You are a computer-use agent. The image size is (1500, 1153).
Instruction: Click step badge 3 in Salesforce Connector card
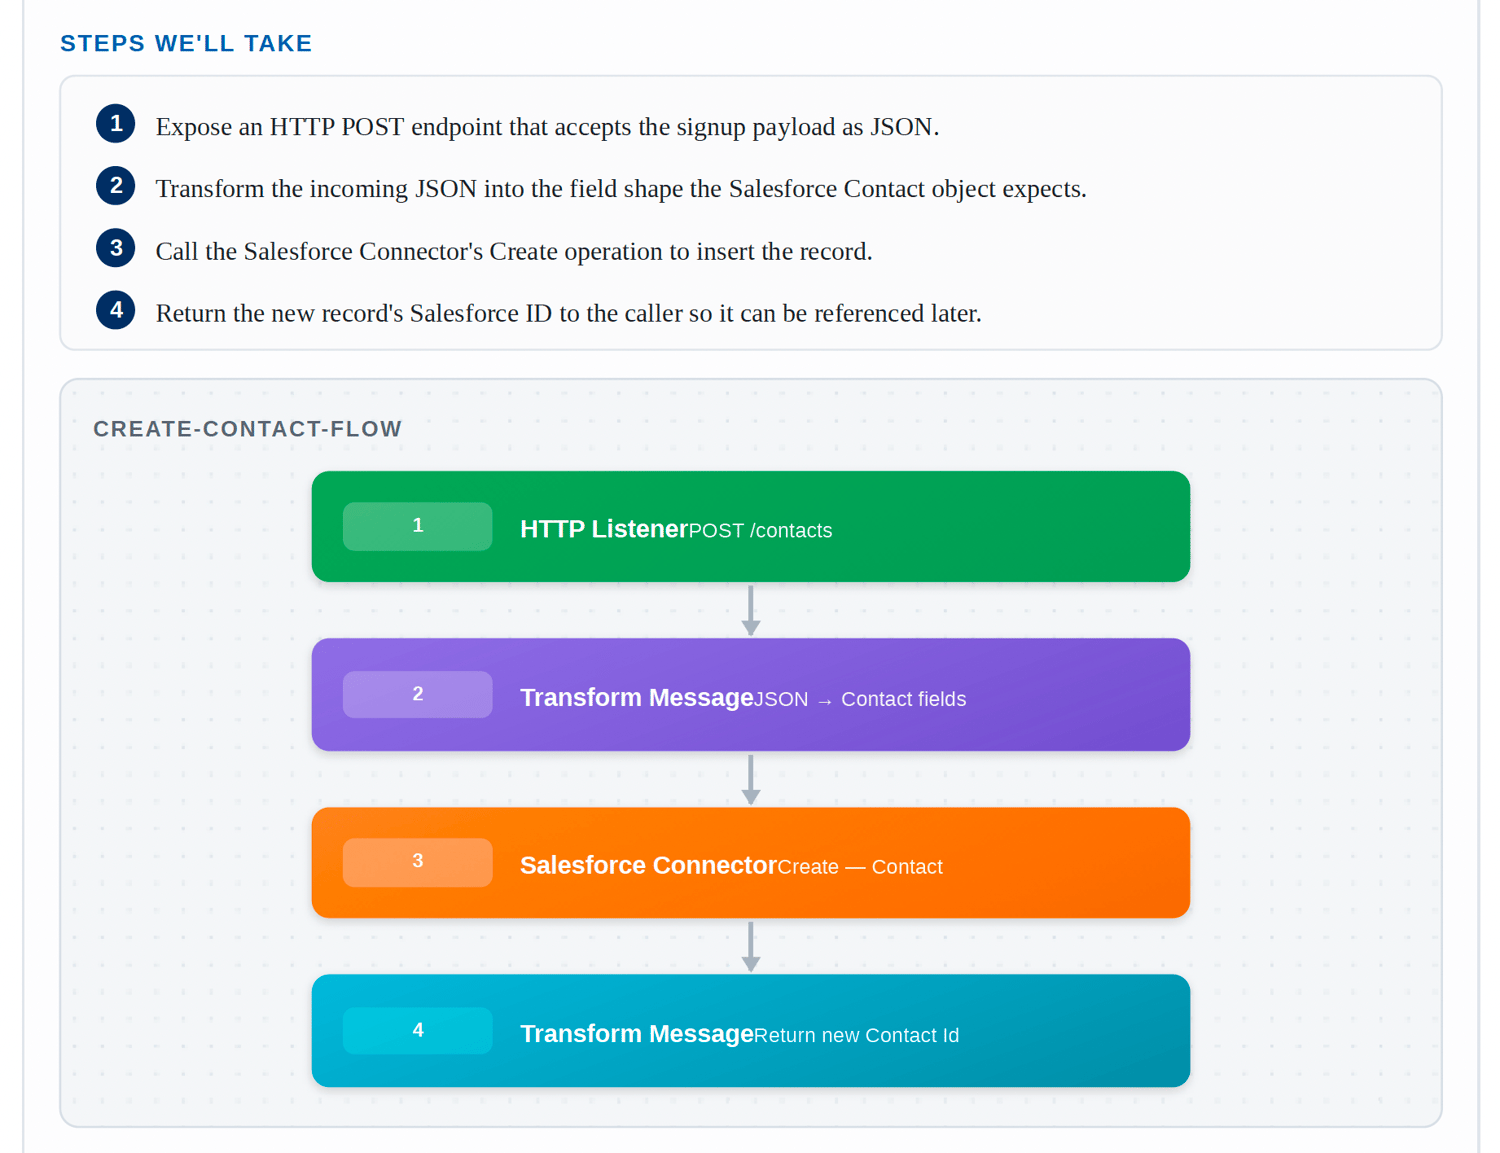(x=418, y=862)
